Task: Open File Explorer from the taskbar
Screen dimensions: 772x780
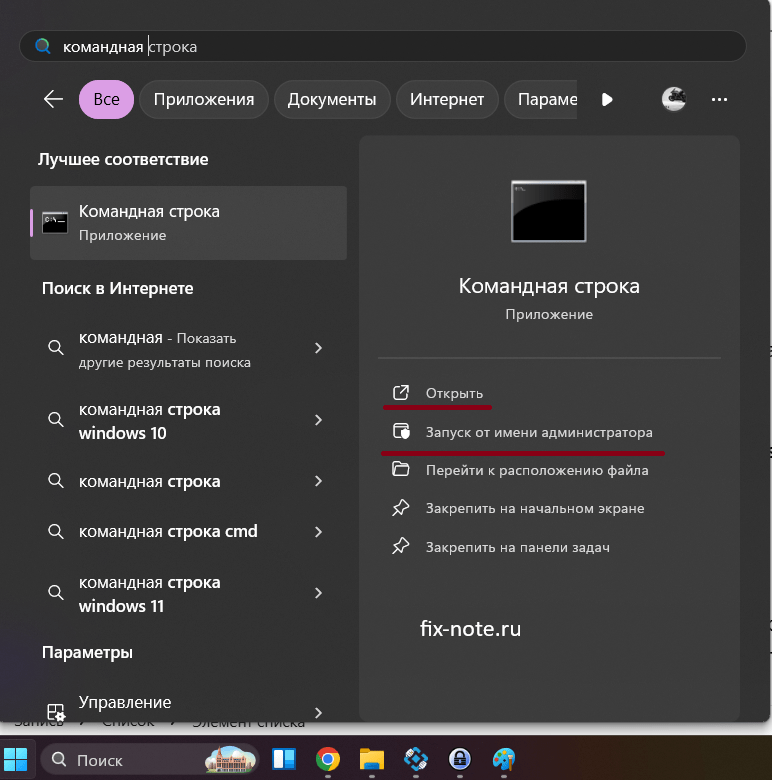Action: tap(372, 760)
